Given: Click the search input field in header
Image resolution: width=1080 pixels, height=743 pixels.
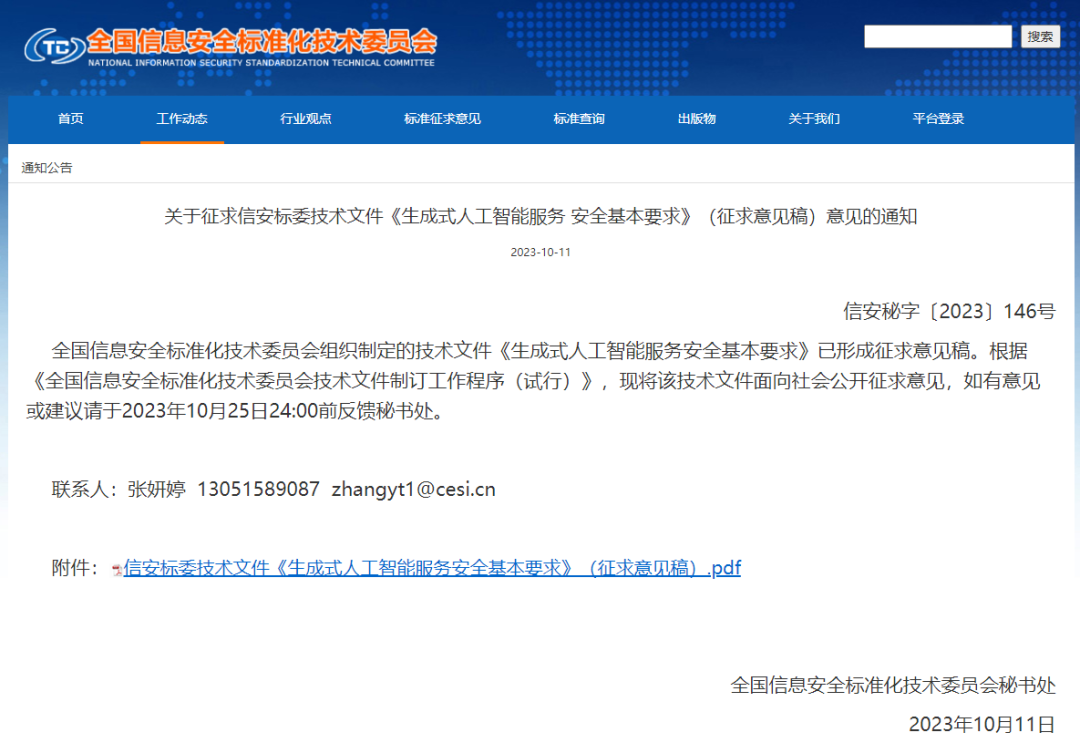Looking at the screenshot, I should [938, 36].
